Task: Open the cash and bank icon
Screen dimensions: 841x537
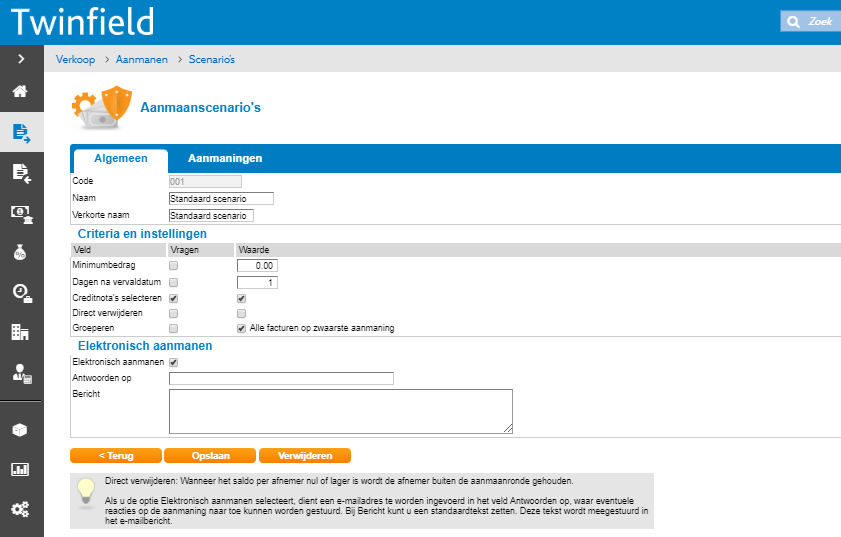Action: (21, 212)
